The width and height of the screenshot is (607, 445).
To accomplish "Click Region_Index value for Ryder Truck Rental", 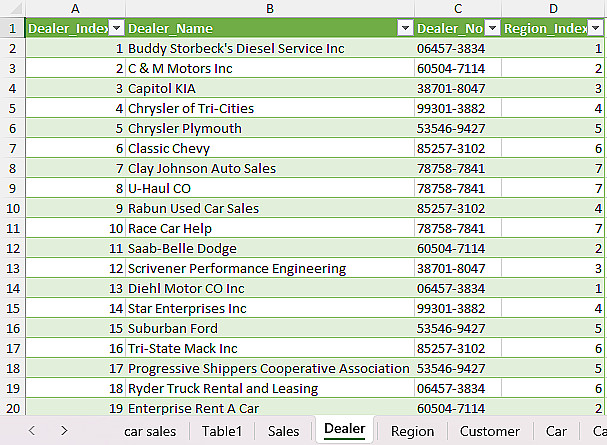I will [x=554, y=389].
